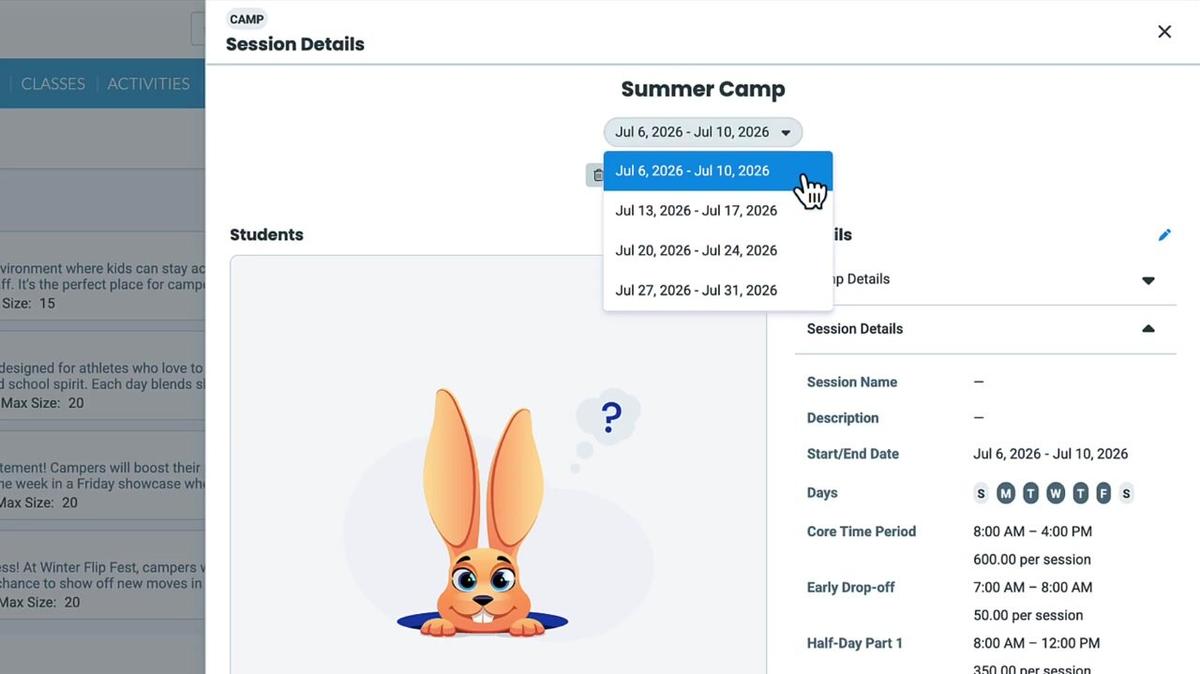Click the Tuesday circle in the Days row
Viewport: 1200px width, 674px height.
(1030, 492)
